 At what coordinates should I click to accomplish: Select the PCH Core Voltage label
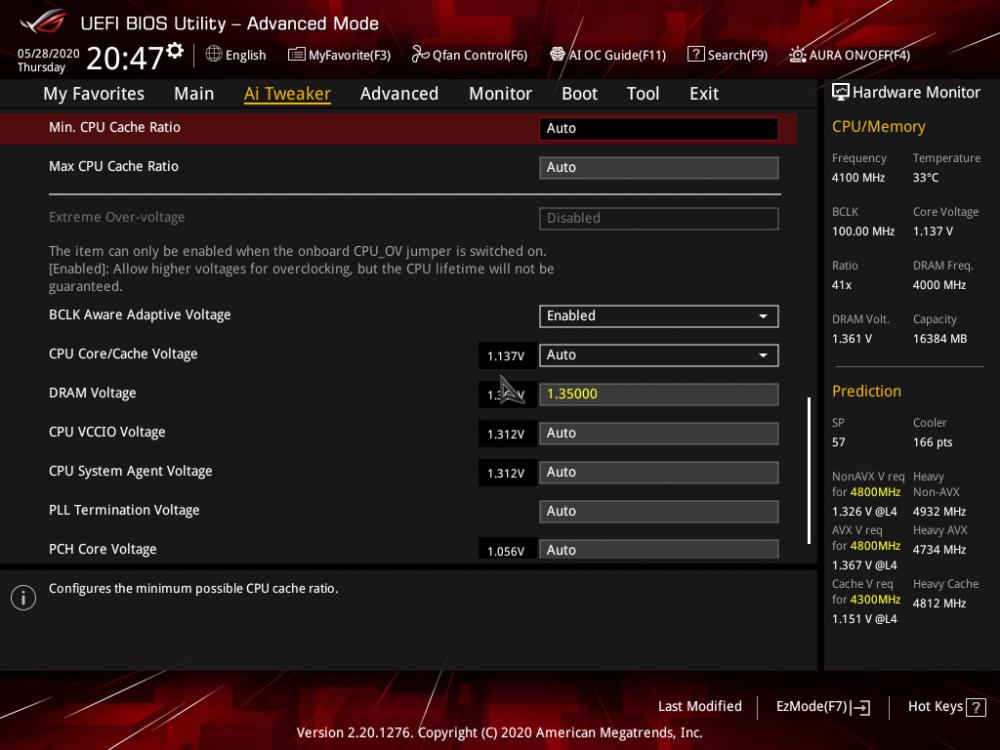[103, 549]
